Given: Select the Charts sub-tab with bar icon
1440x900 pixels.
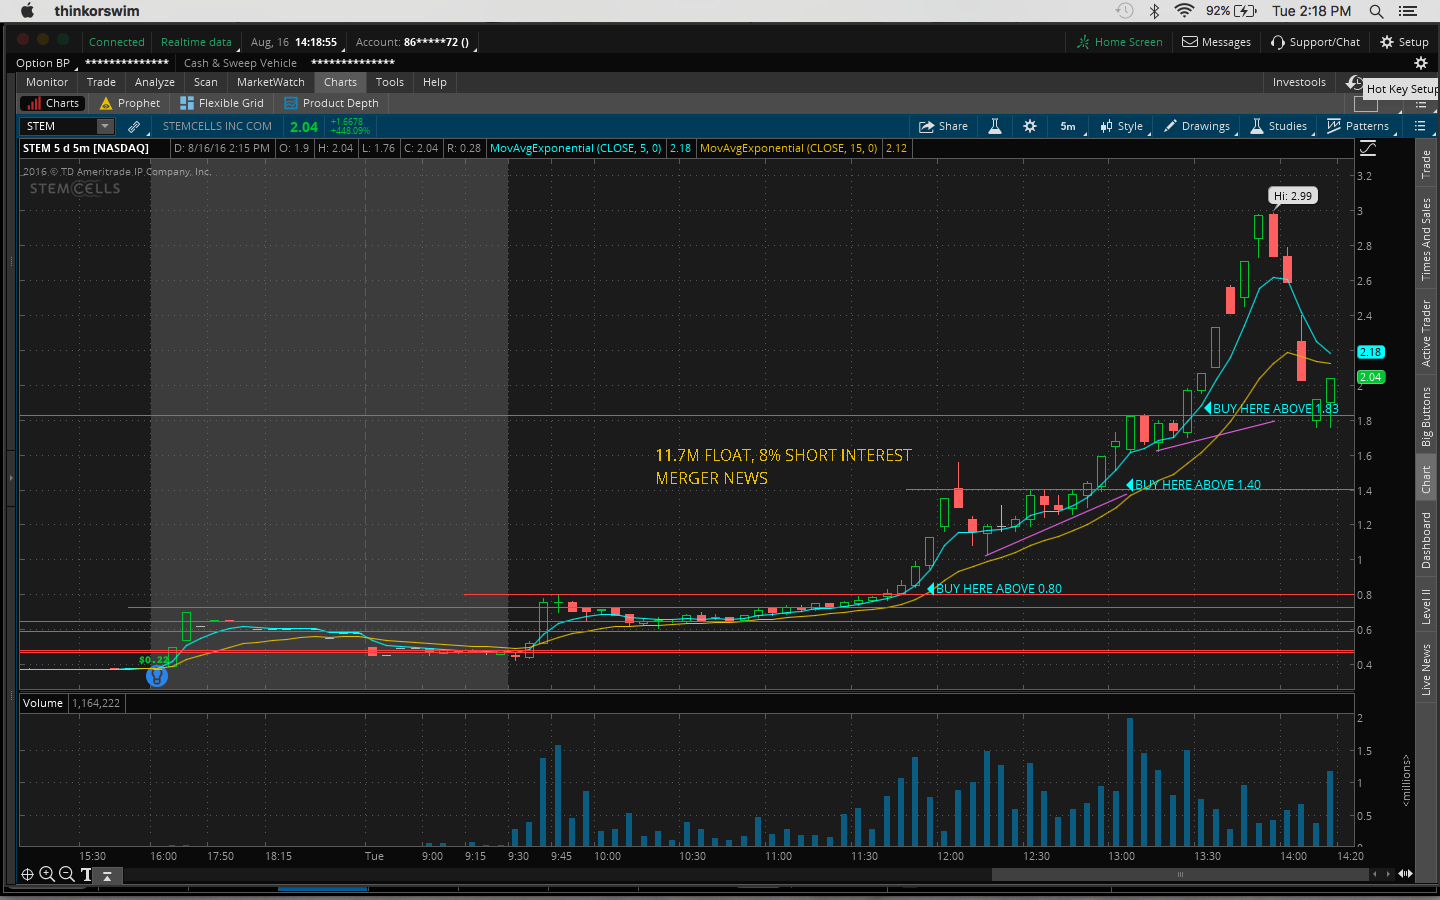Looking at the screenshot, I should pyautogui.click(x=53, y=103).
